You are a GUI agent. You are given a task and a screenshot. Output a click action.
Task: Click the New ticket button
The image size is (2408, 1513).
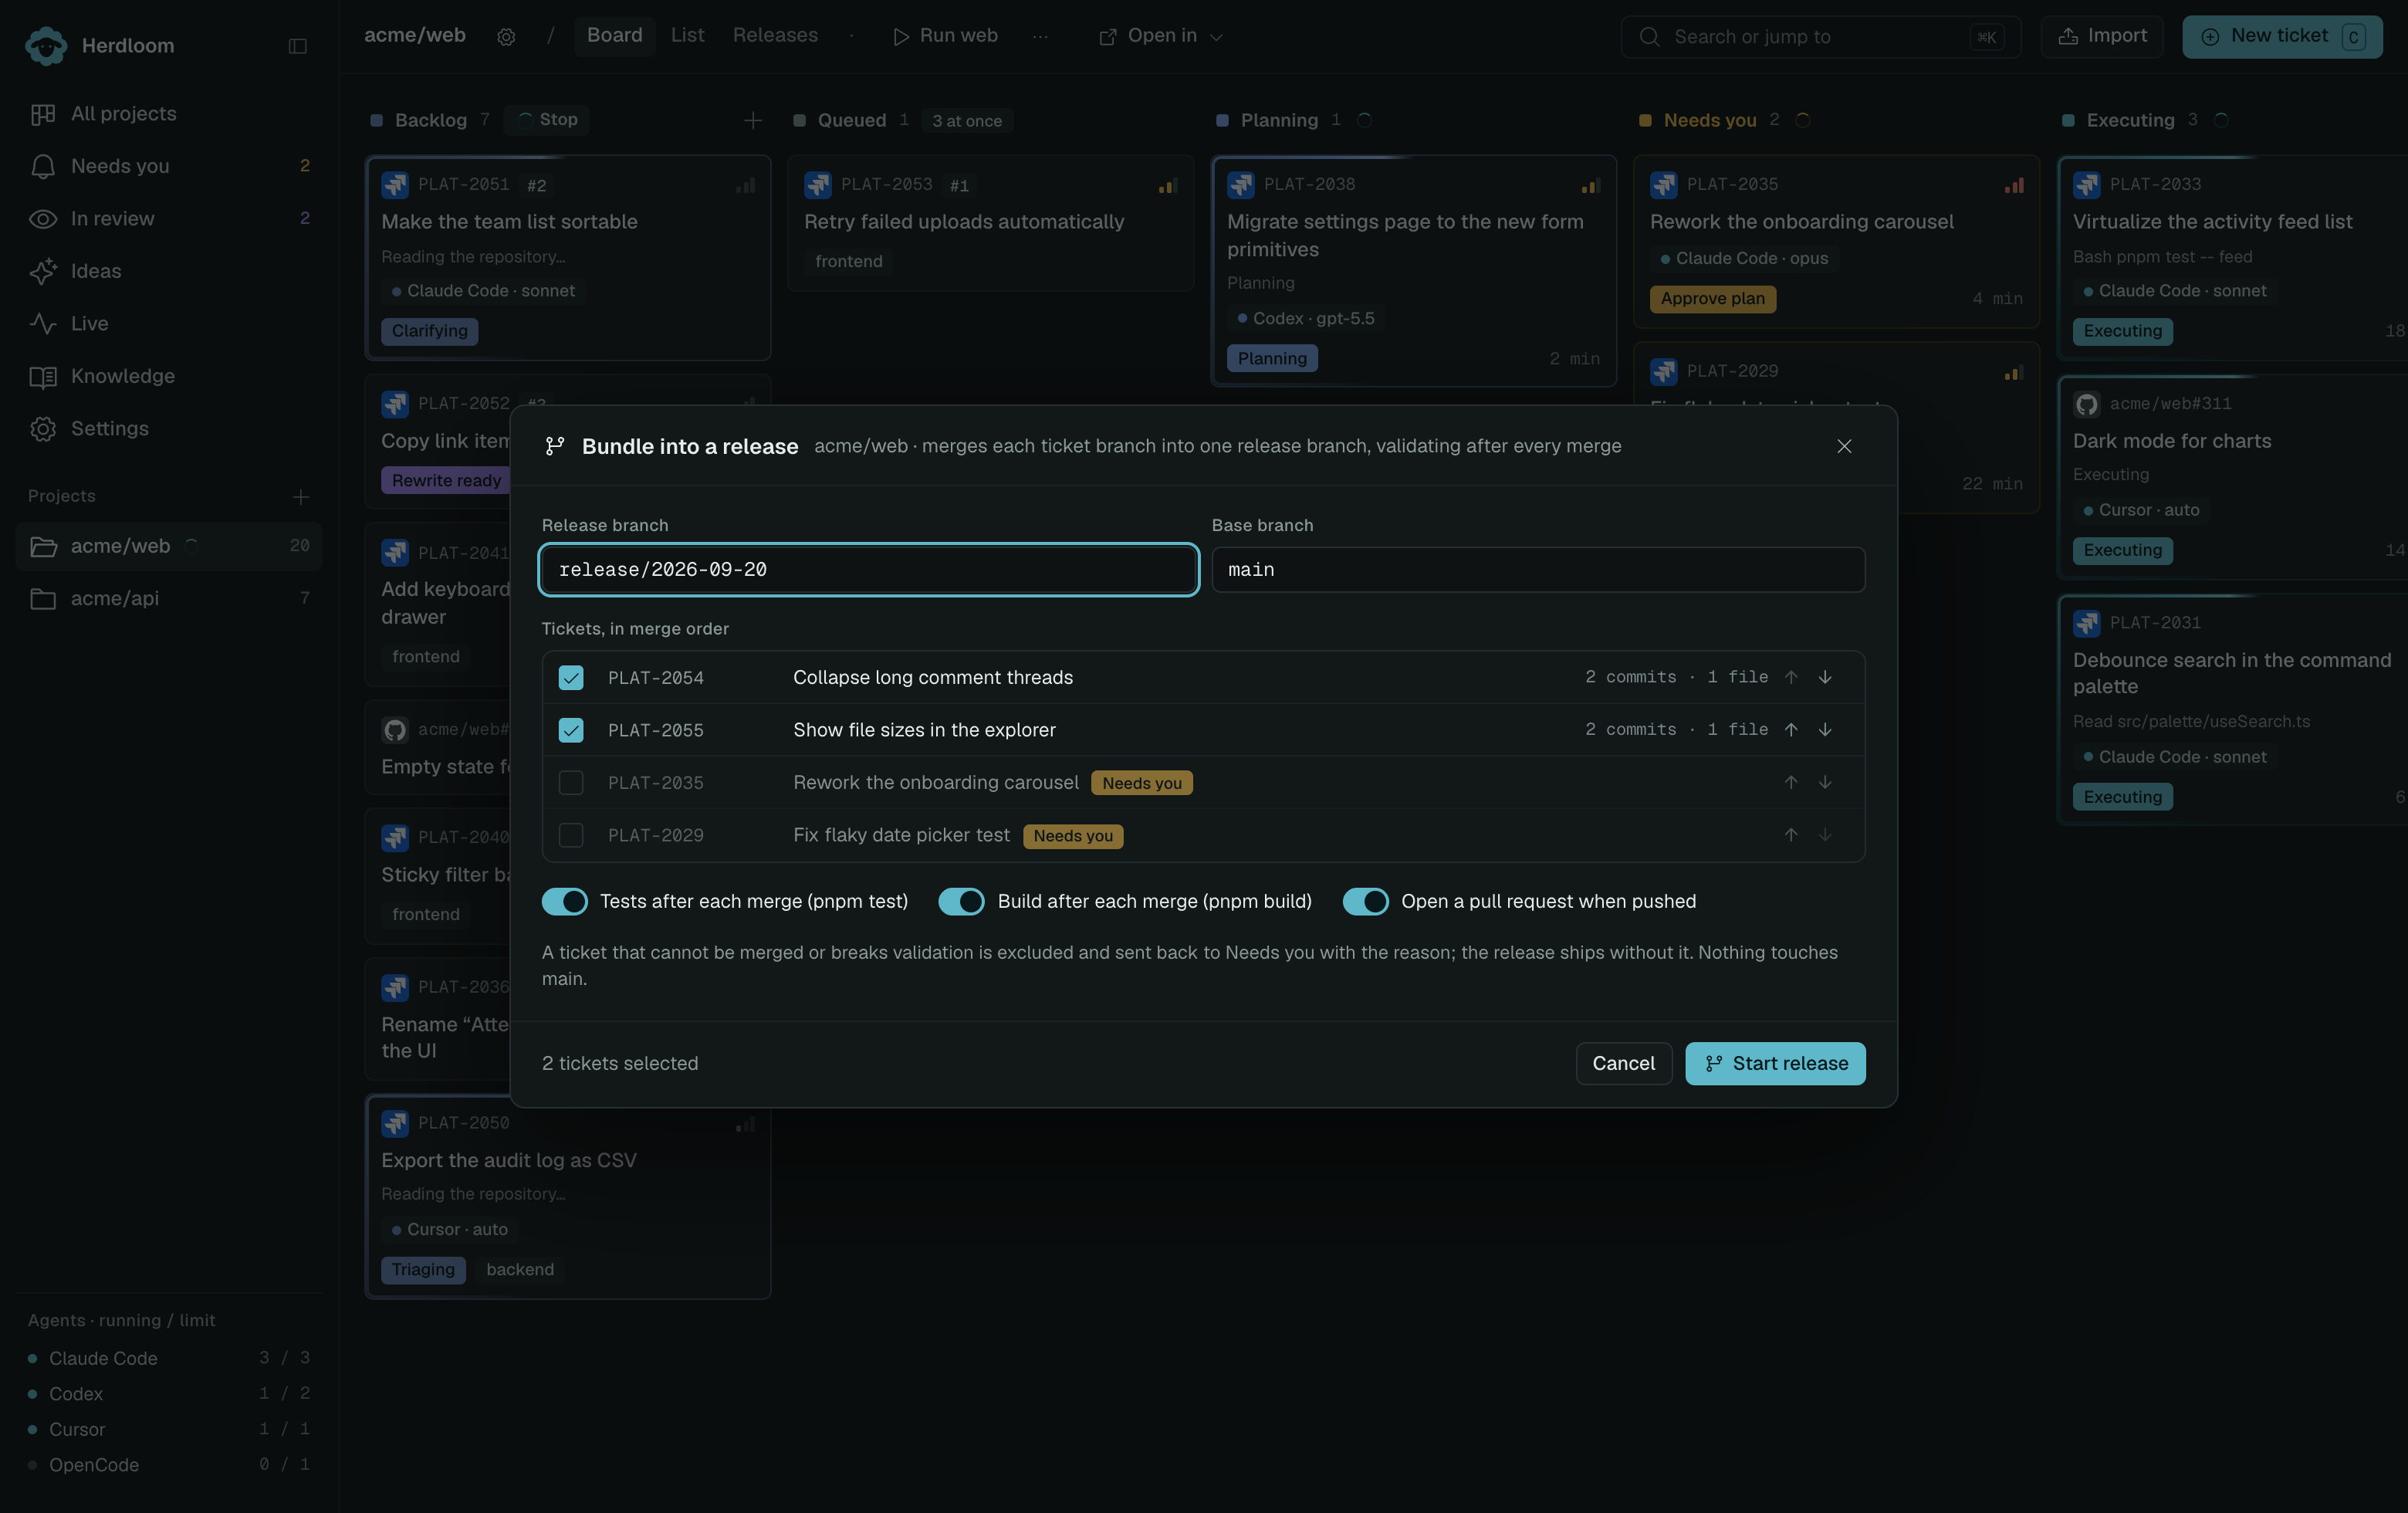pyautogui.click(x=2282, y=37)
